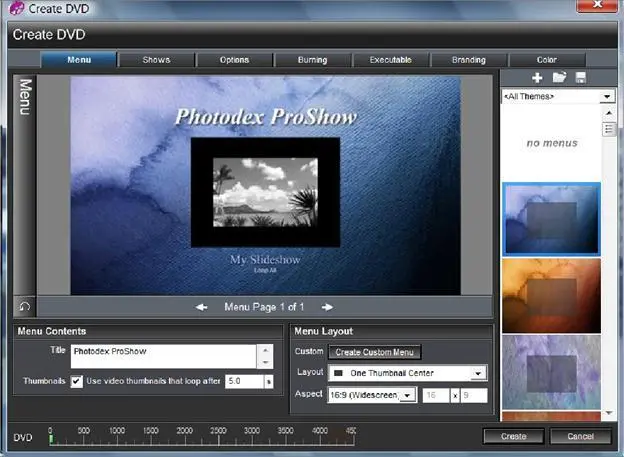Switch to the Shows tab

coord(156,60)
